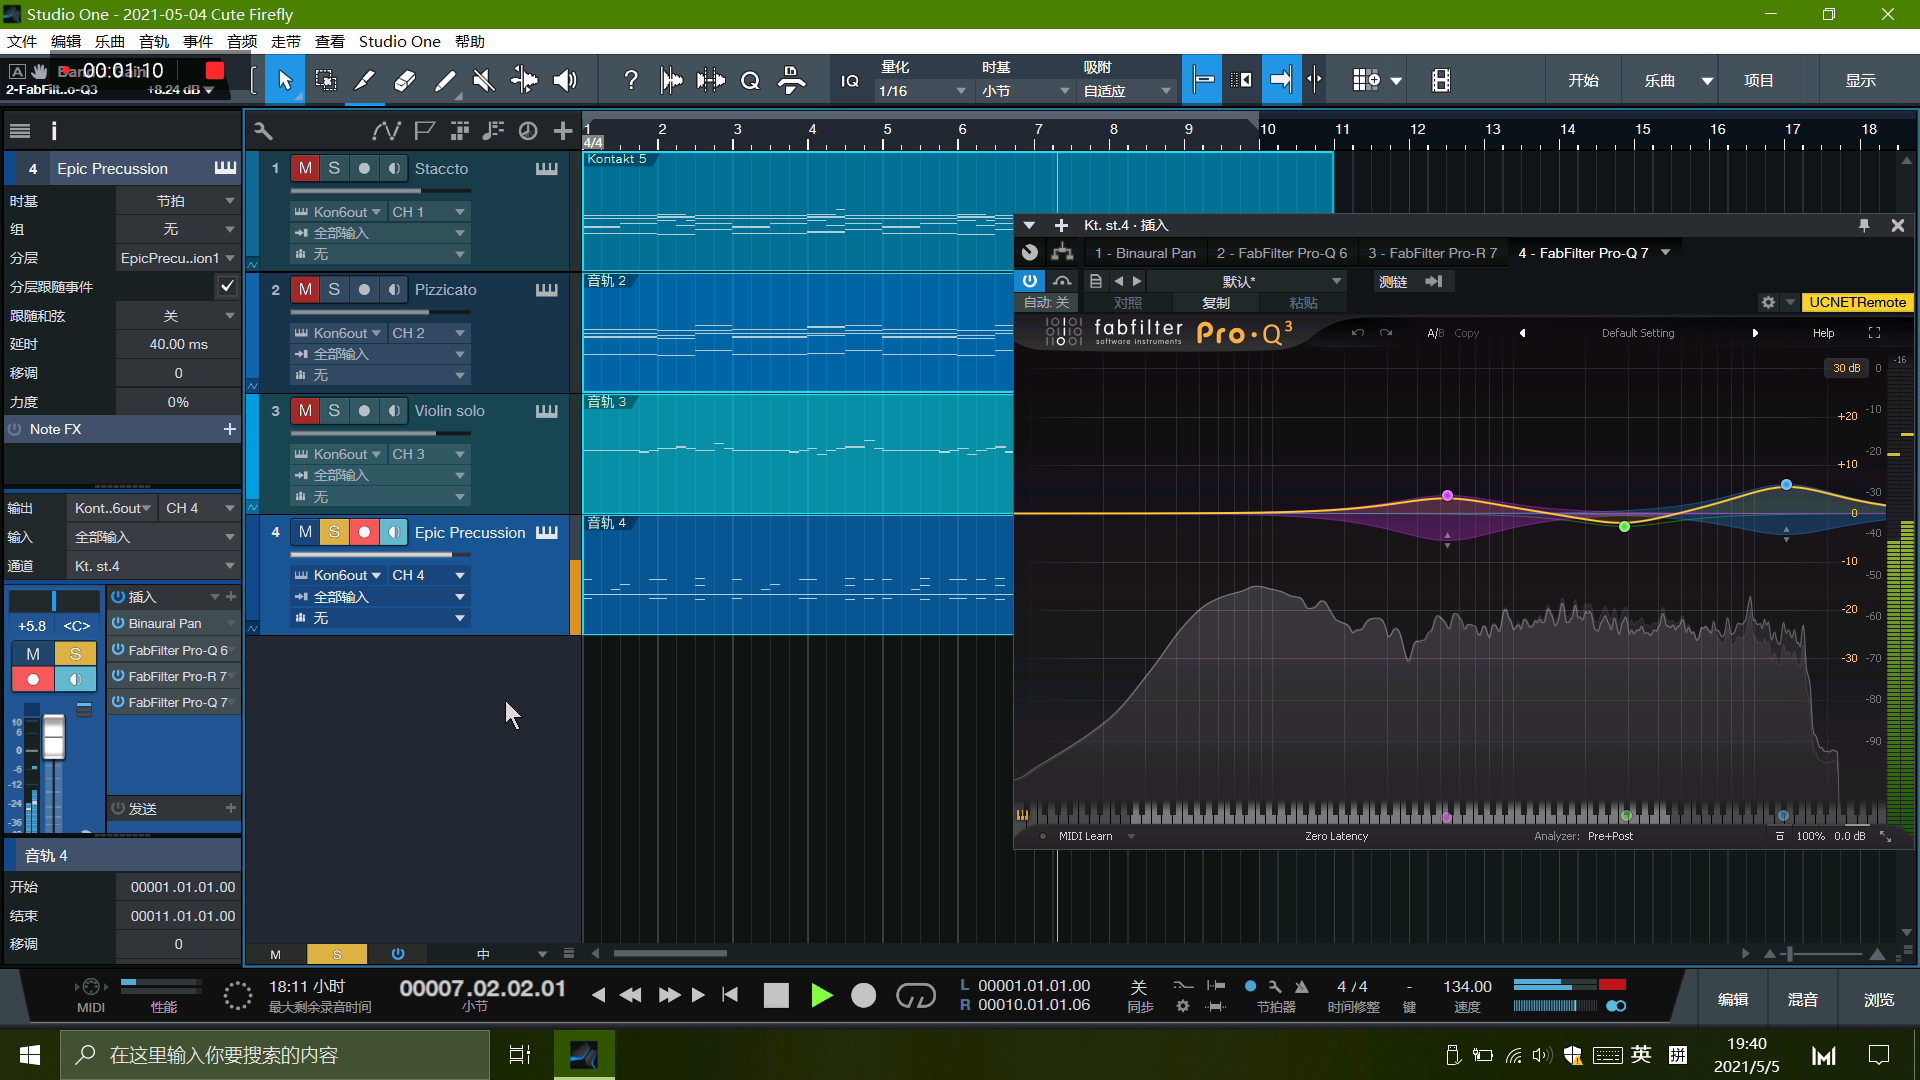Click the pink EQ band node

(x=1447, y=496)
